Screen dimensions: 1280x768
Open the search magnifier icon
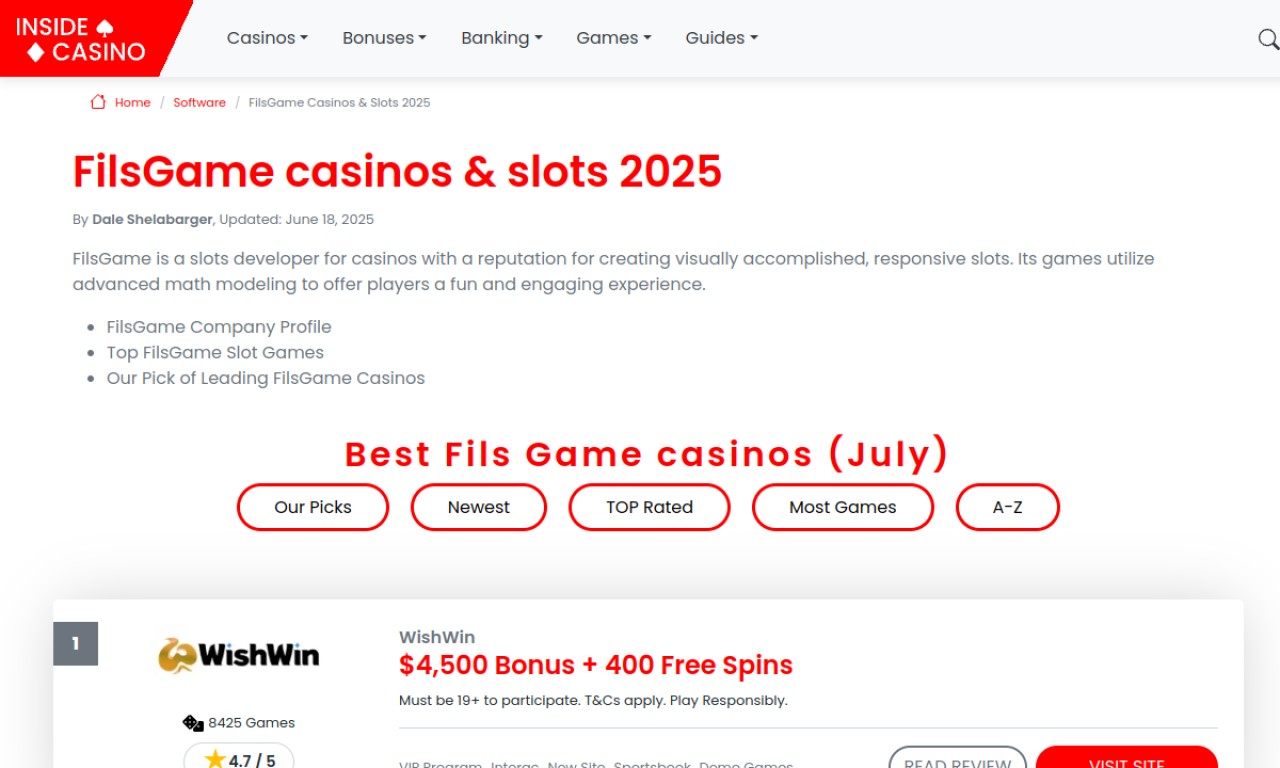click(x=1268, y=39)
